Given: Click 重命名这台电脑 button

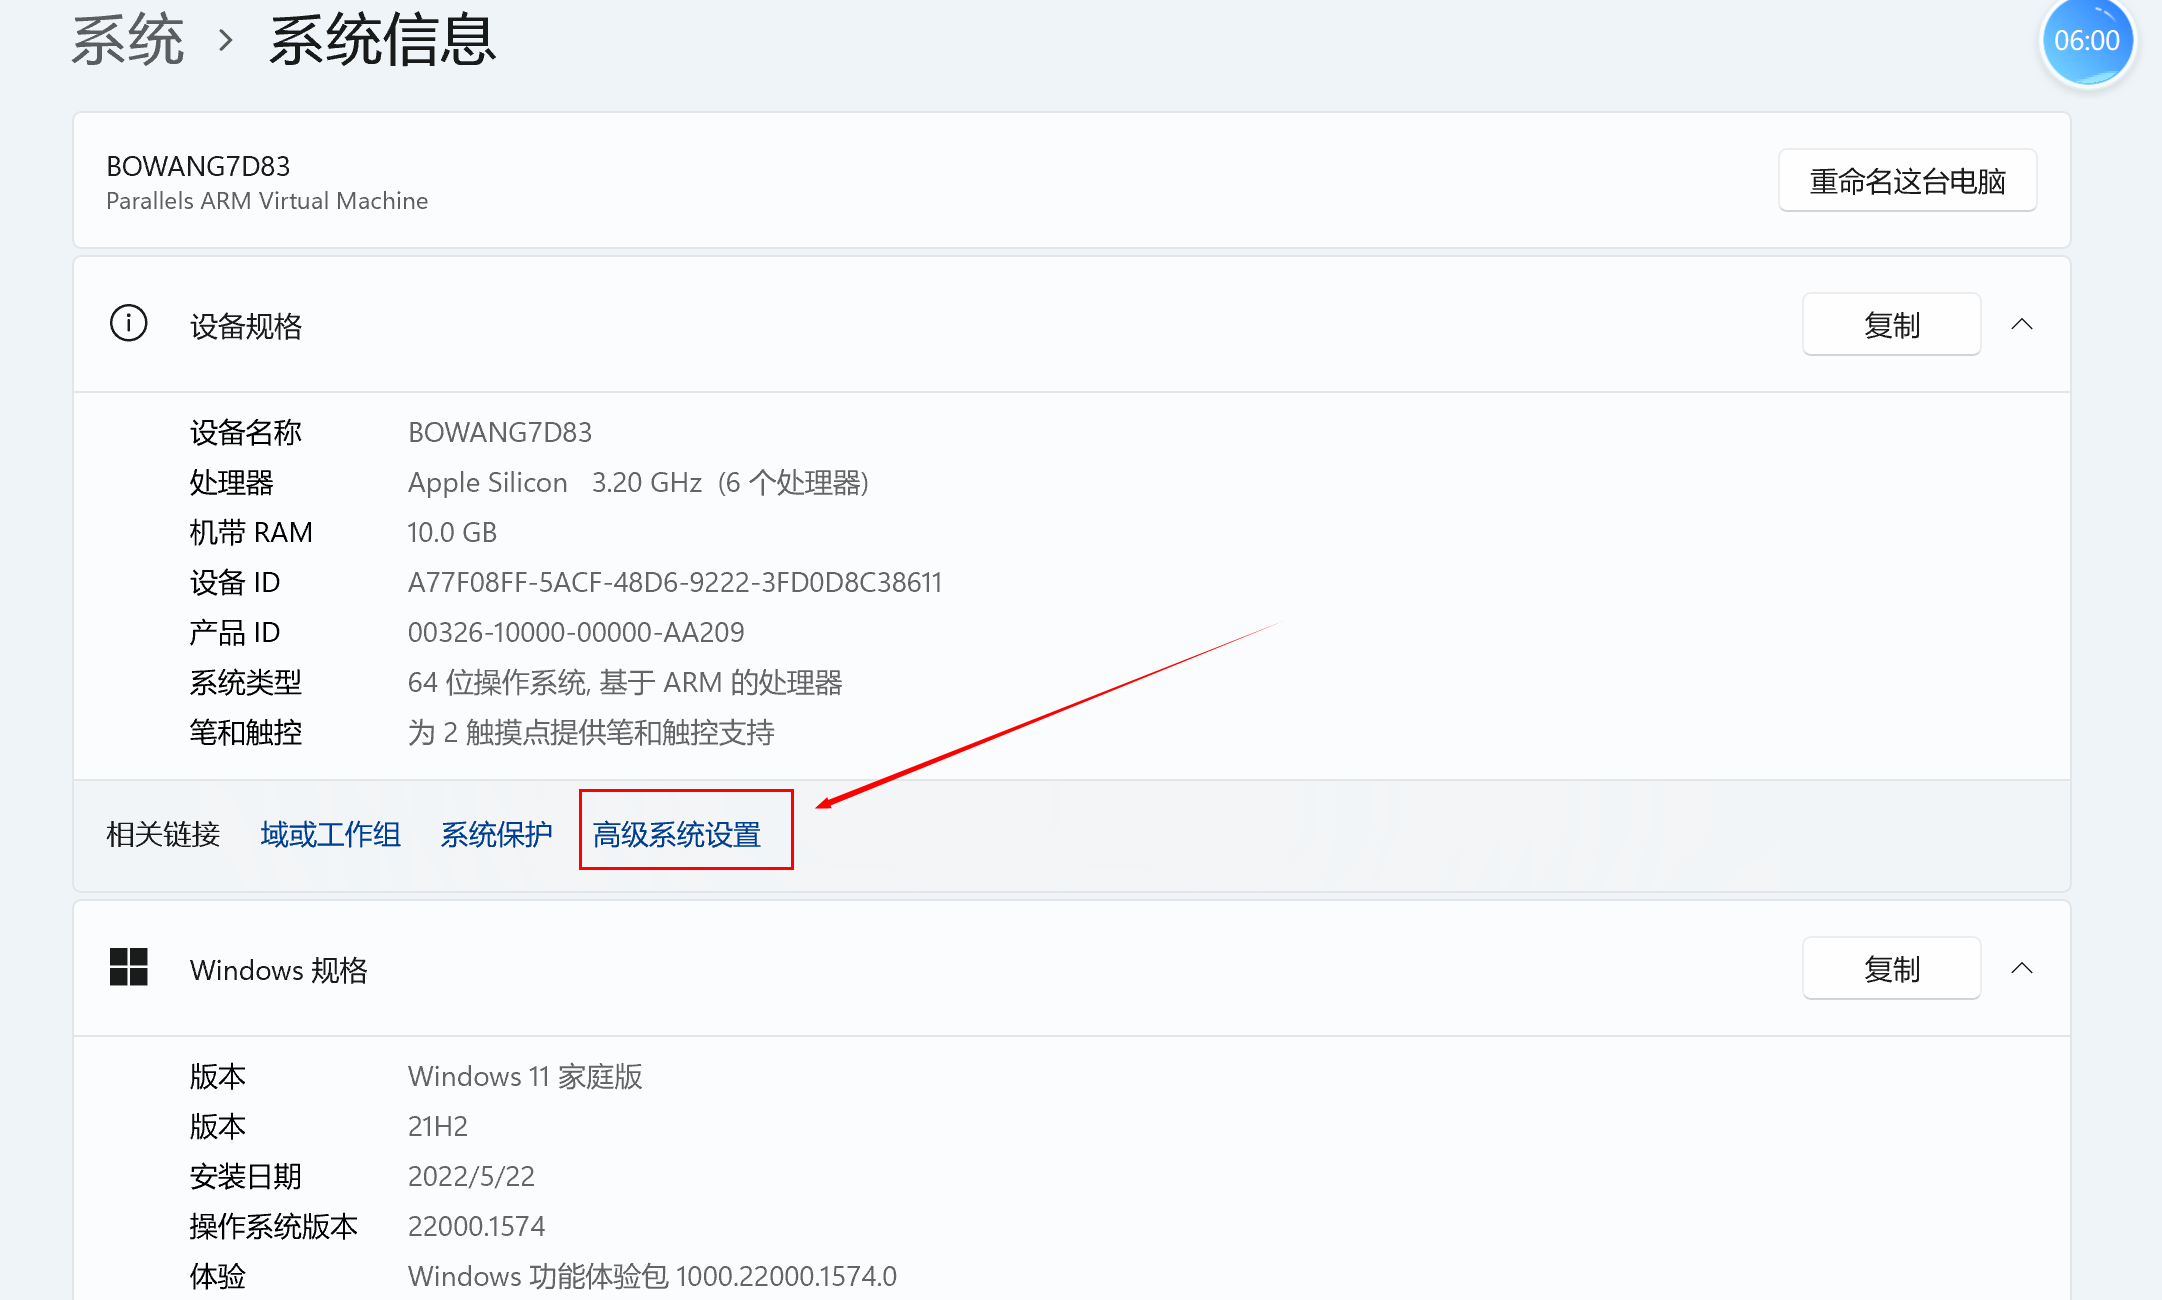Looking at the screenshot, I should (1907, 181).
